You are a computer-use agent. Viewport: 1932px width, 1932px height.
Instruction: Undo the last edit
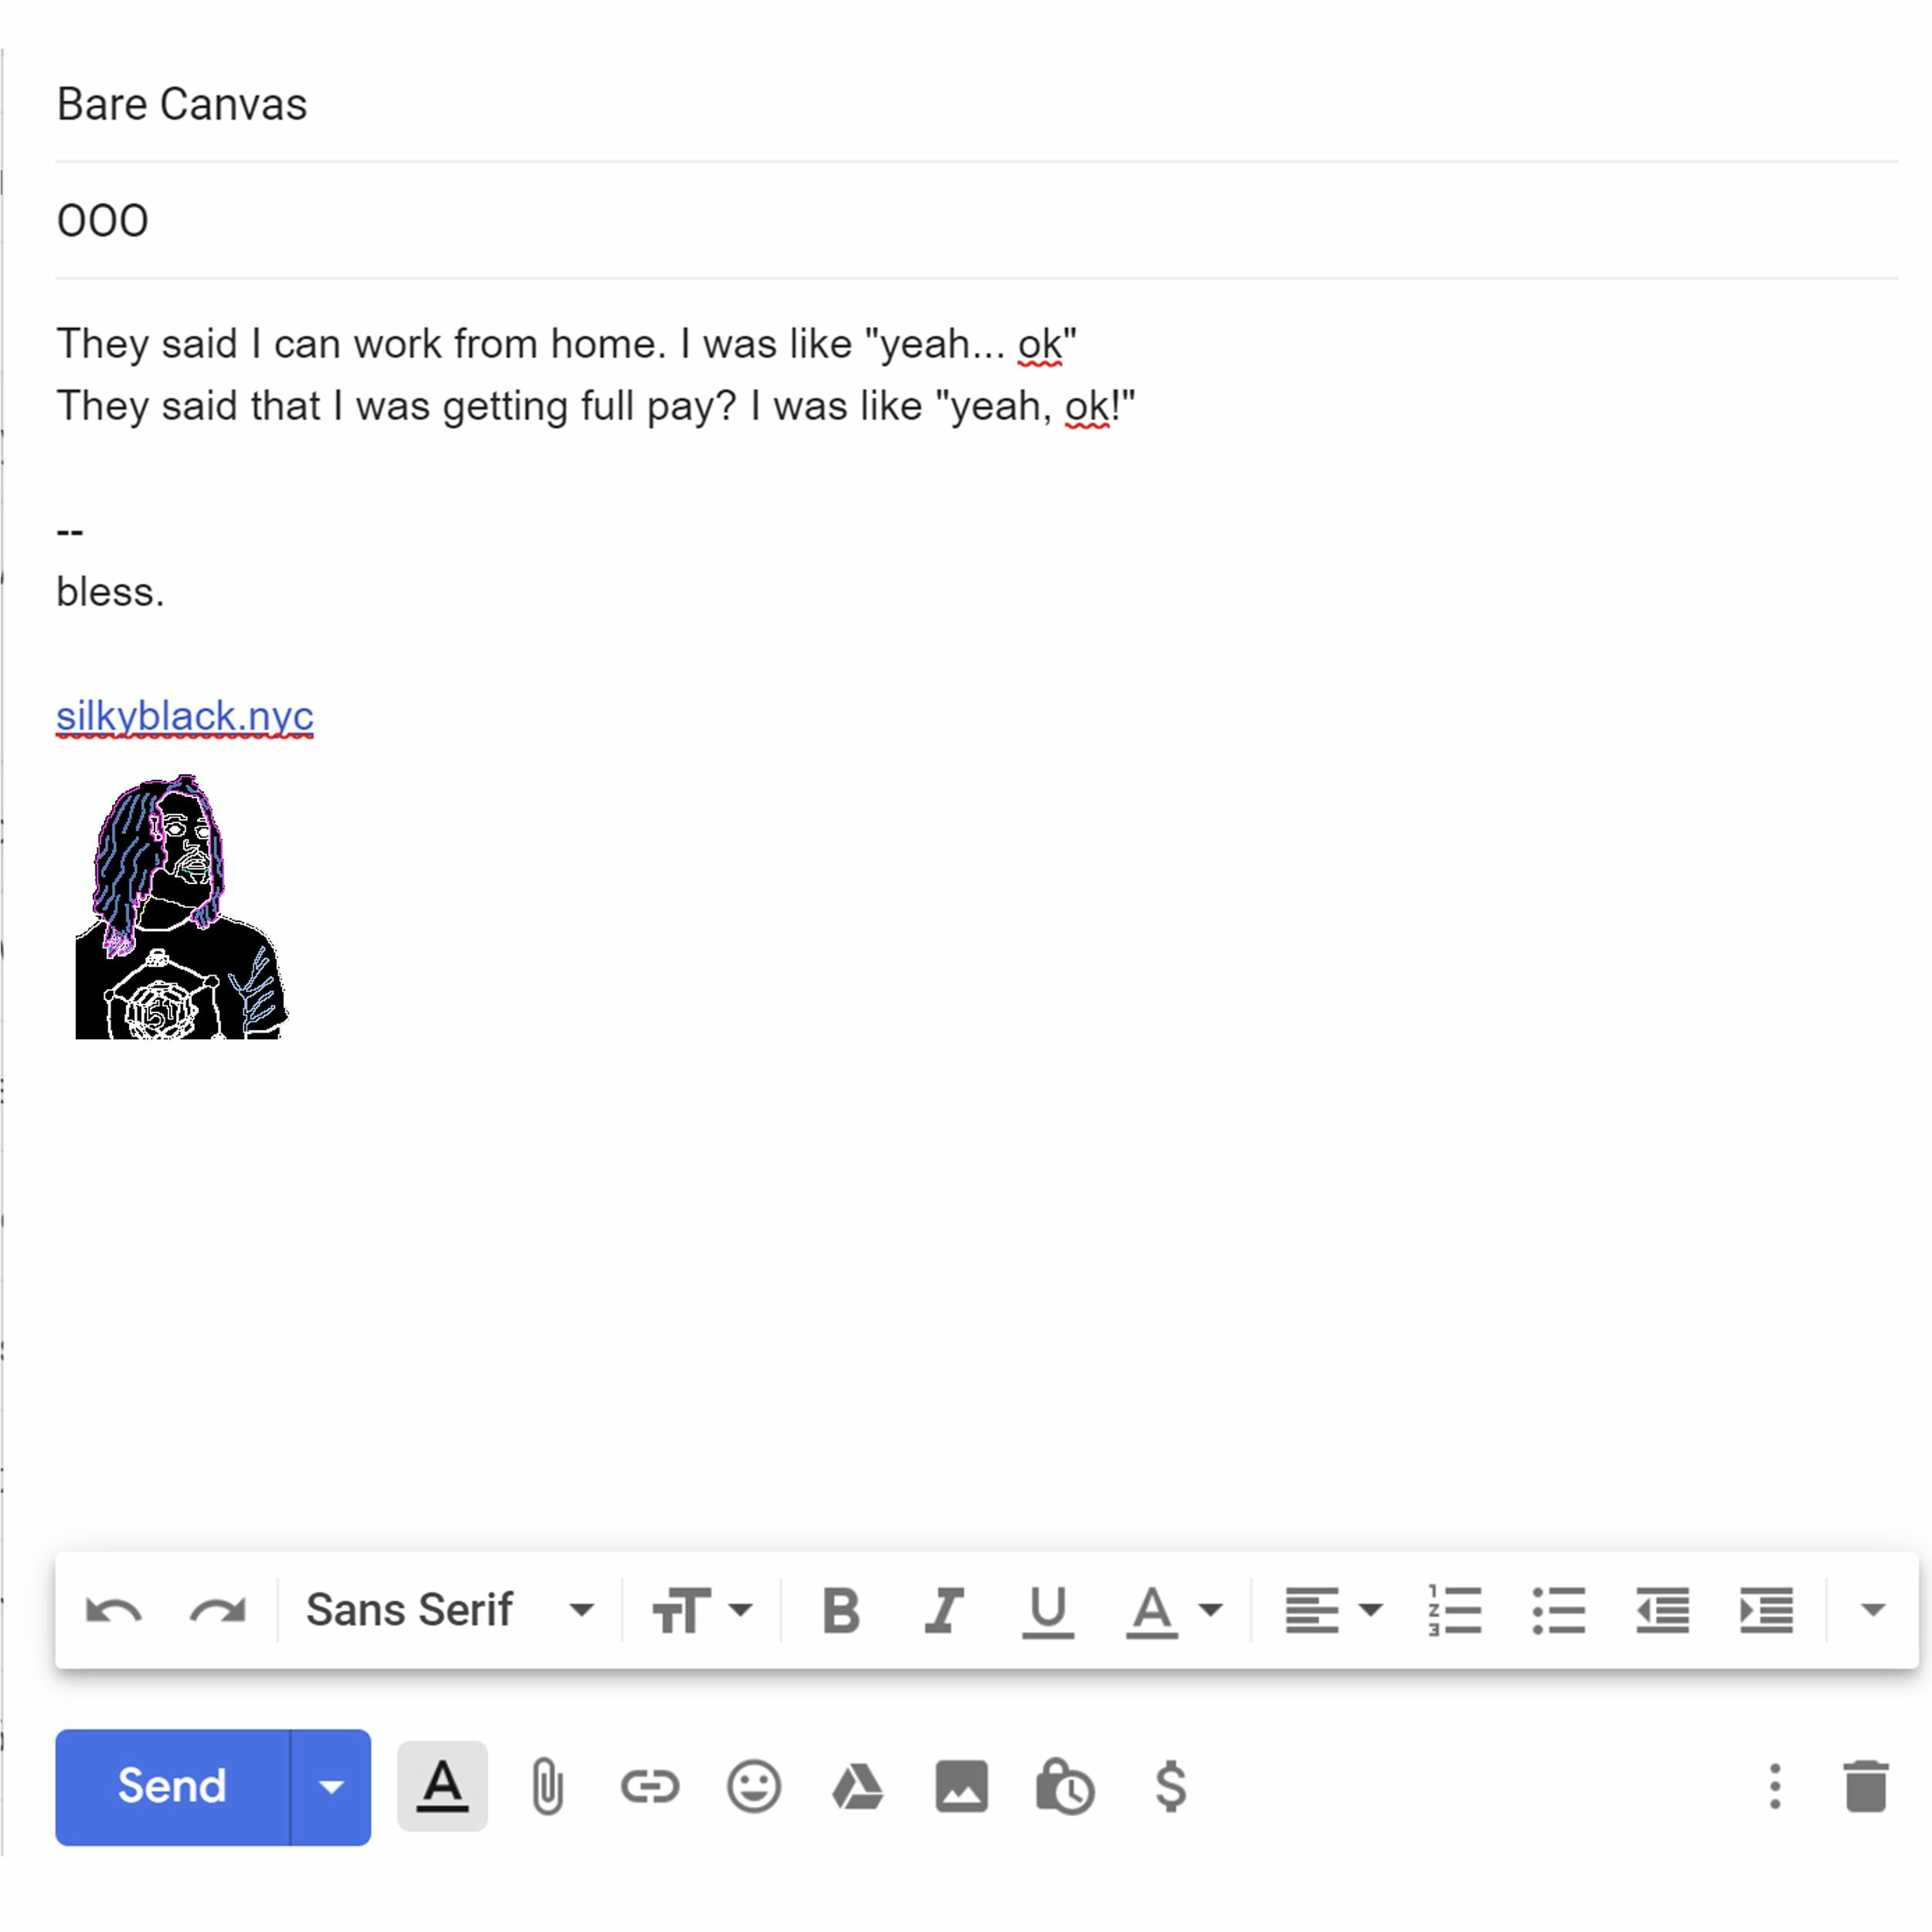114,1611
